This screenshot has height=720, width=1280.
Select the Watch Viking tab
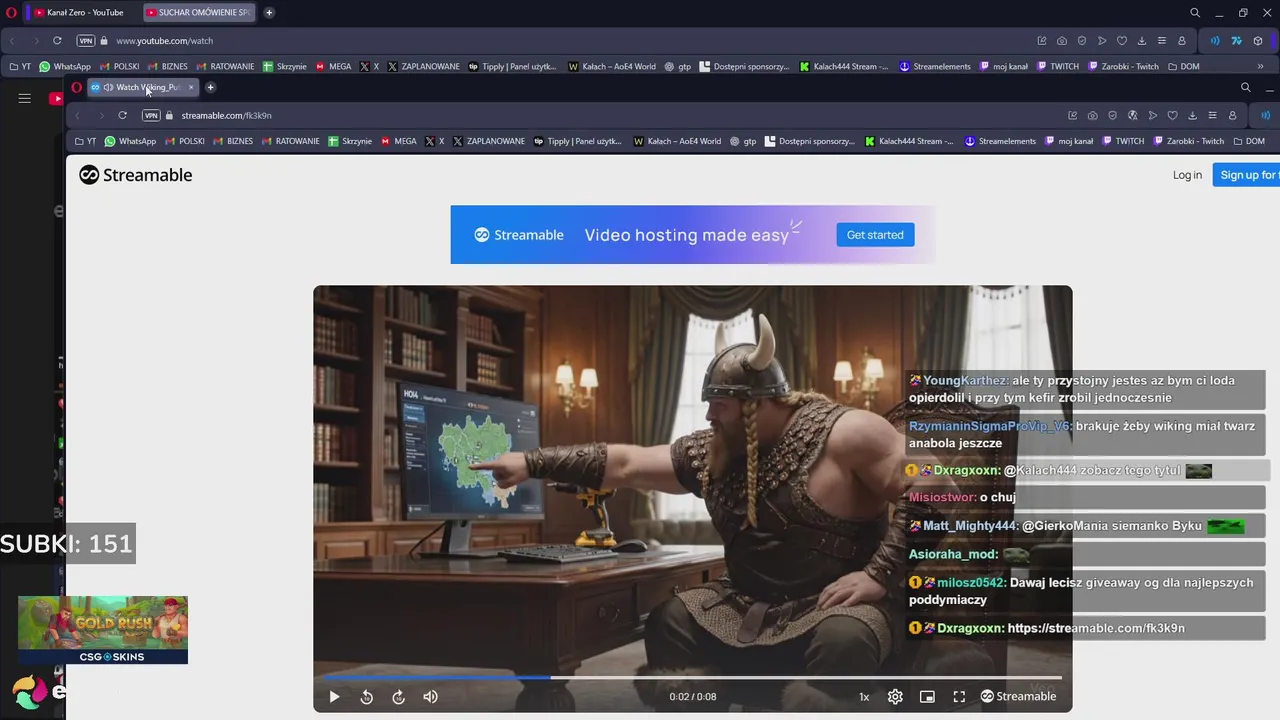tap(143, 87)
